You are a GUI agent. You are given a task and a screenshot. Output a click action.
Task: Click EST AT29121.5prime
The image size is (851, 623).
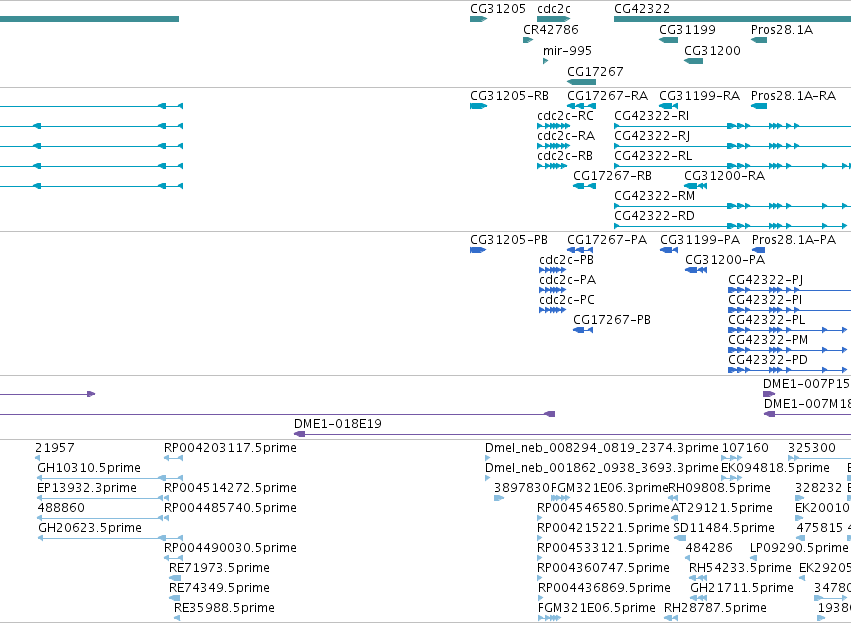tap(722, 508)
